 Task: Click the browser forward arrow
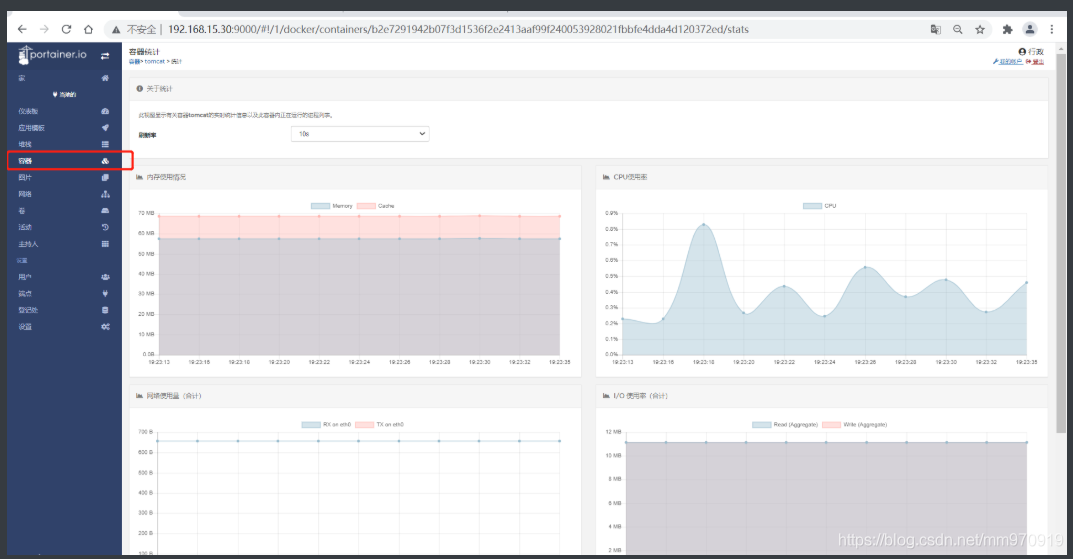point(44,29)
